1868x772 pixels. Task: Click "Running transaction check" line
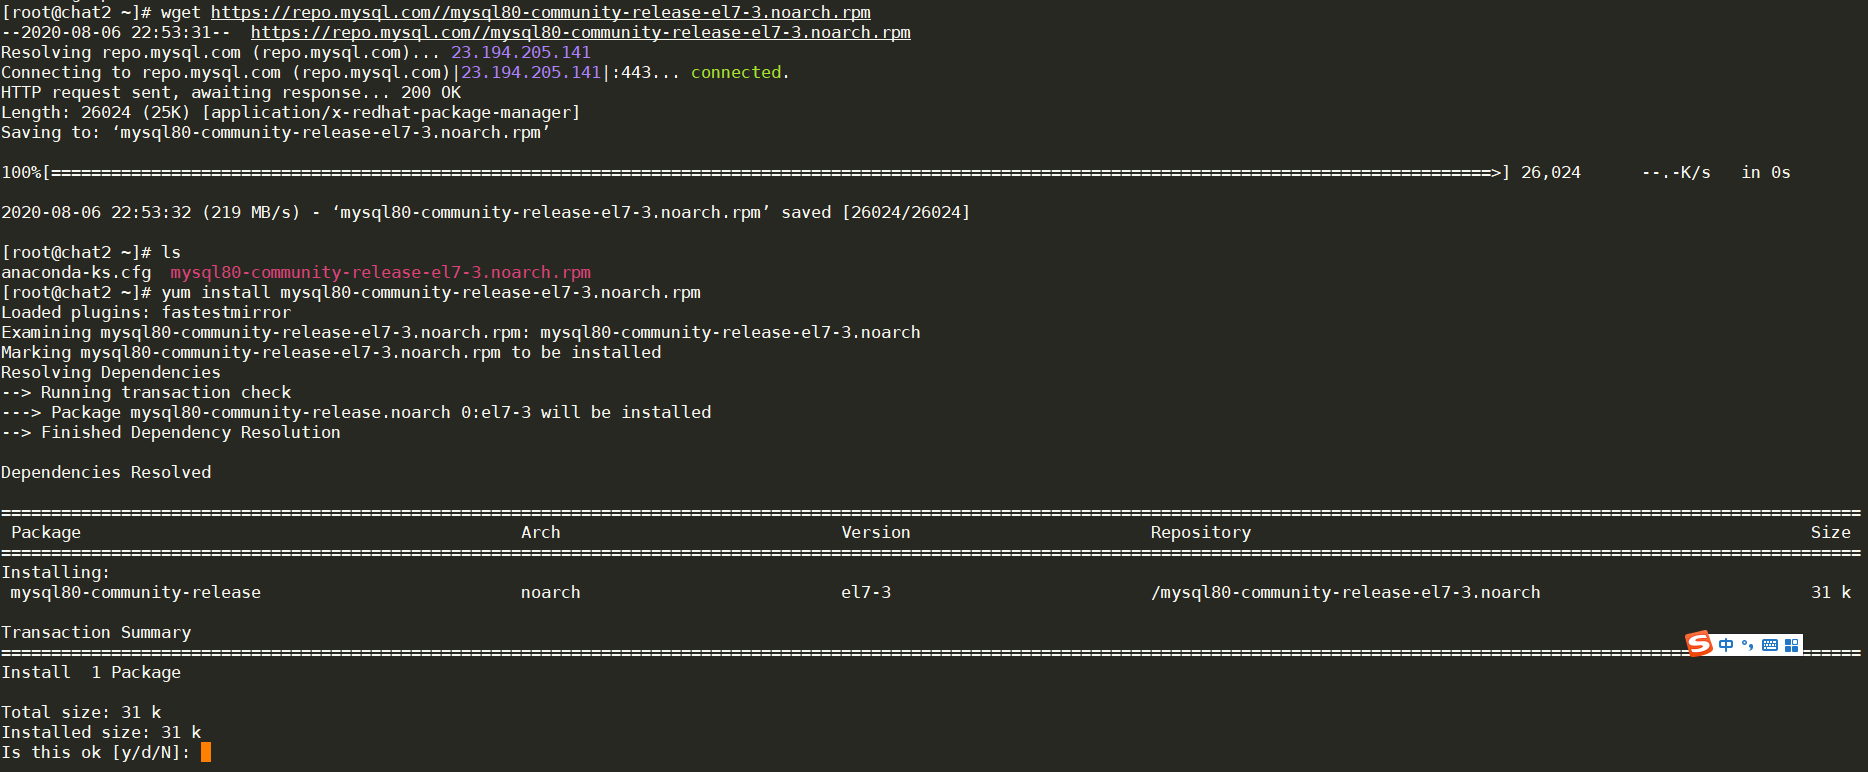coord(146,392)
